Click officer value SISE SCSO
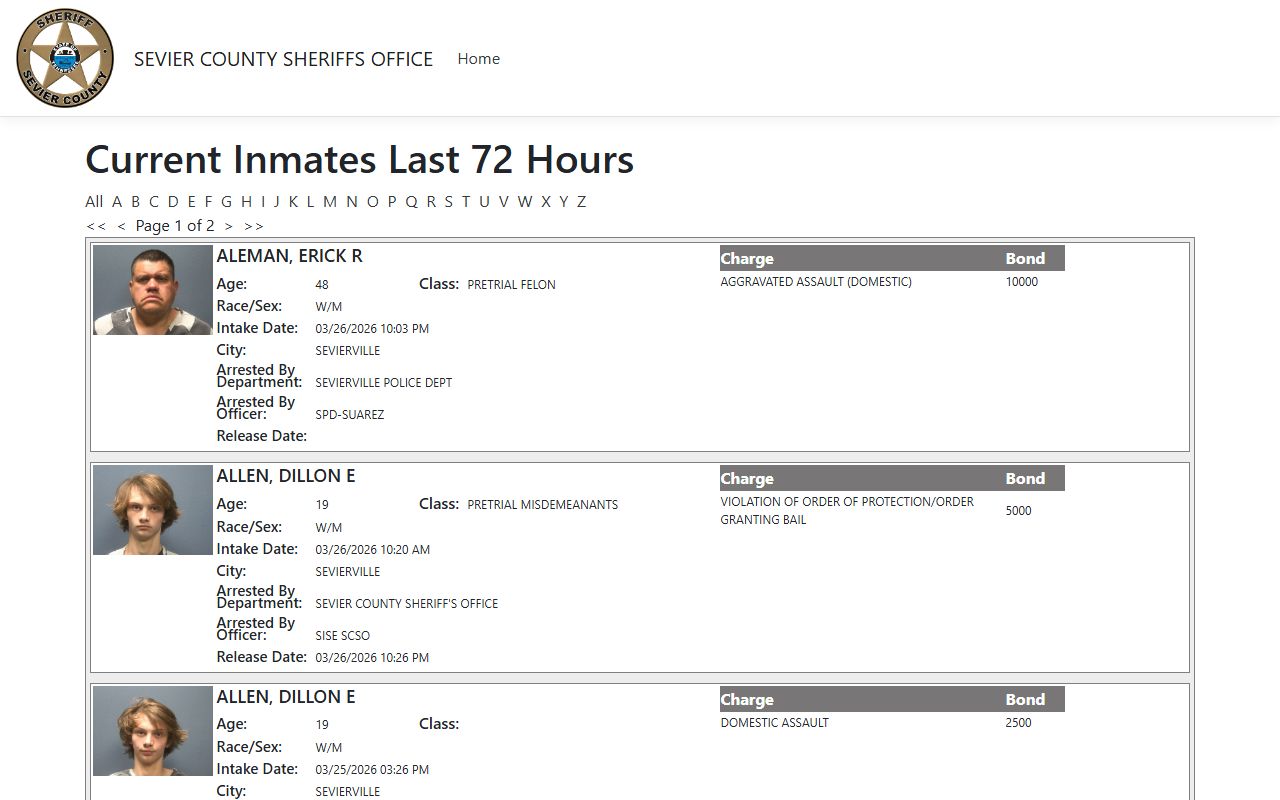 [x=343, y=636]
